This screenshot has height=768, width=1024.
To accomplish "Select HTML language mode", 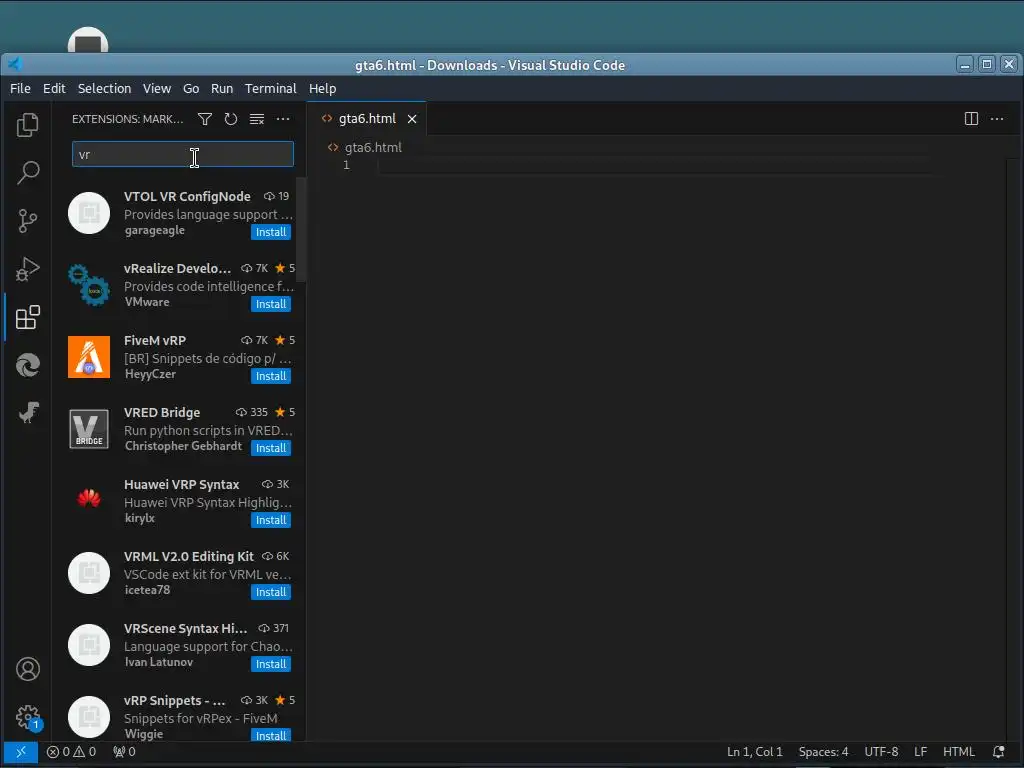I will 959,752.
